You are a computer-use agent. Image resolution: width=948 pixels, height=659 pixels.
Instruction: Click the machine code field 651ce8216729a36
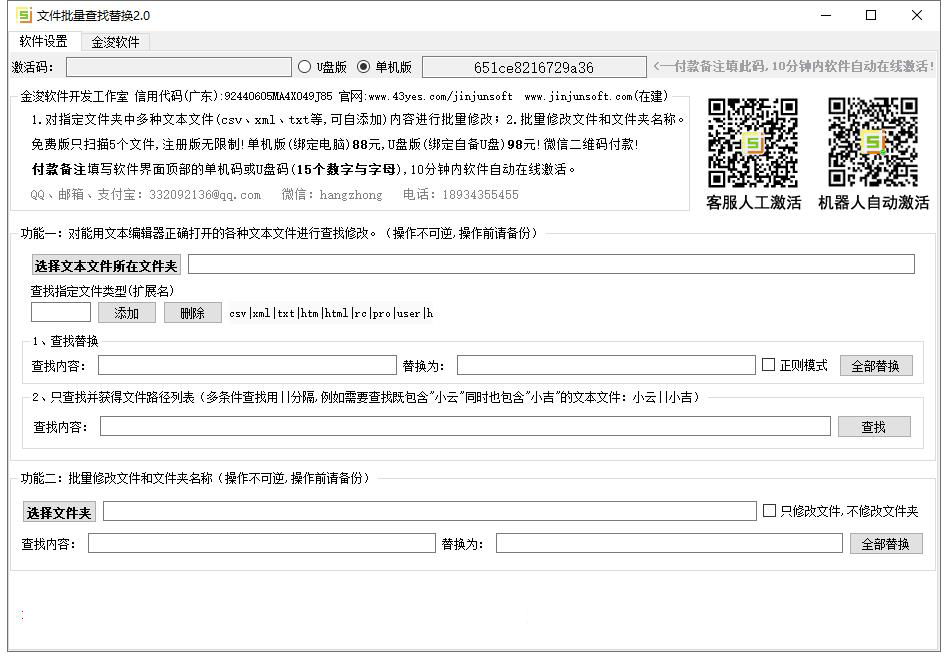(x=533, y=68)
